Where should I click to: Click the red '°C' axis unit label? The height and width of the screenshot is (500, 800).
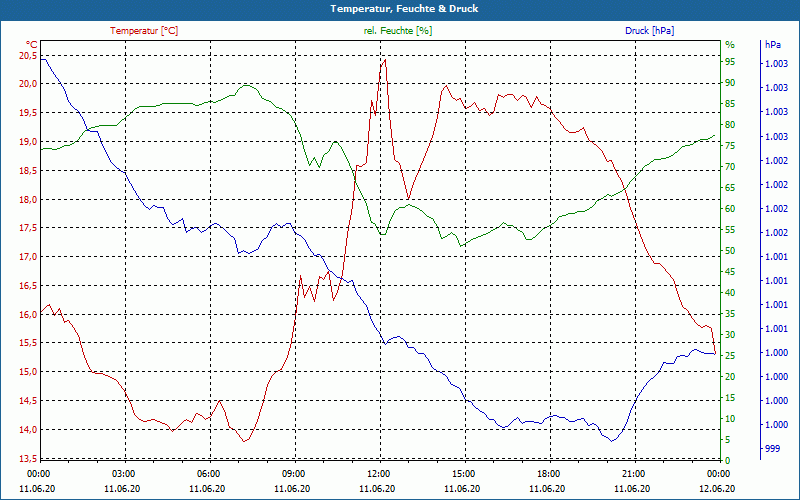coord(32,44)
